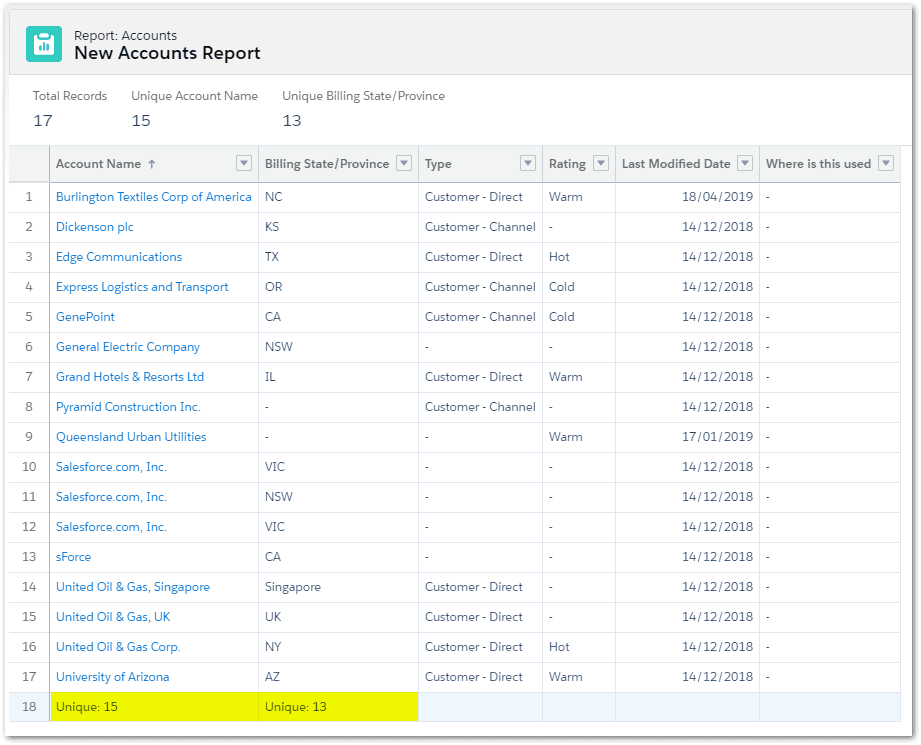The image size is (921, 745).
Task: Select the NY billing state cell
Action: click(338, 646)
